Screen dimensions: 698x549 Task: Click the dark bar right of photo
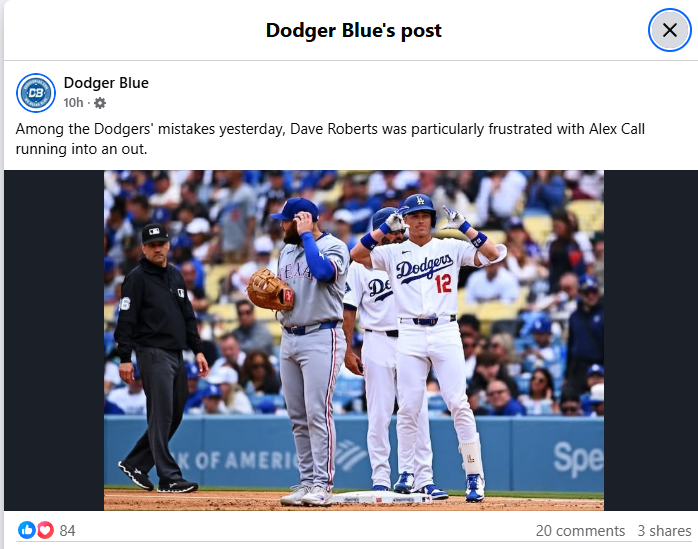[x=651, y=340]
